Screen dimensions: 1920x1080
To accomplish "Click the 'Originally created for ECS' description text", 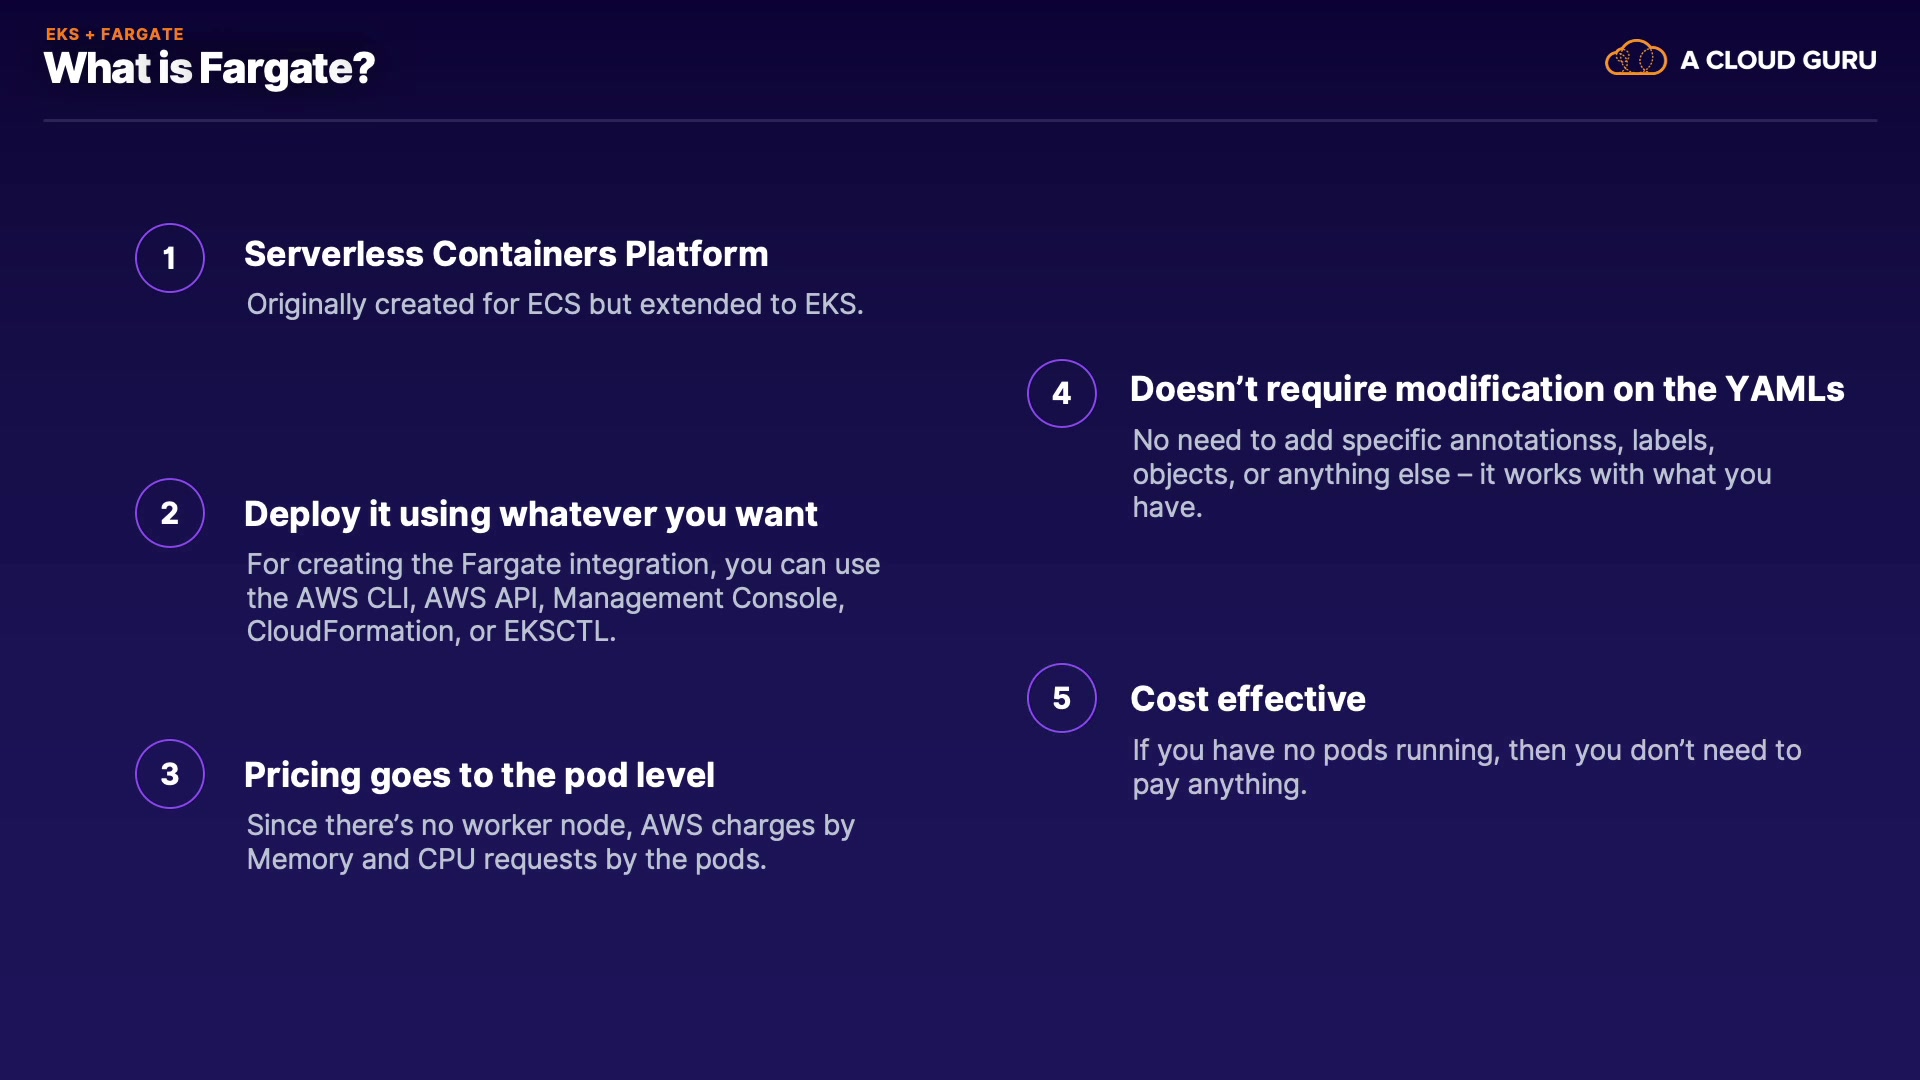I will pos(555,304).
